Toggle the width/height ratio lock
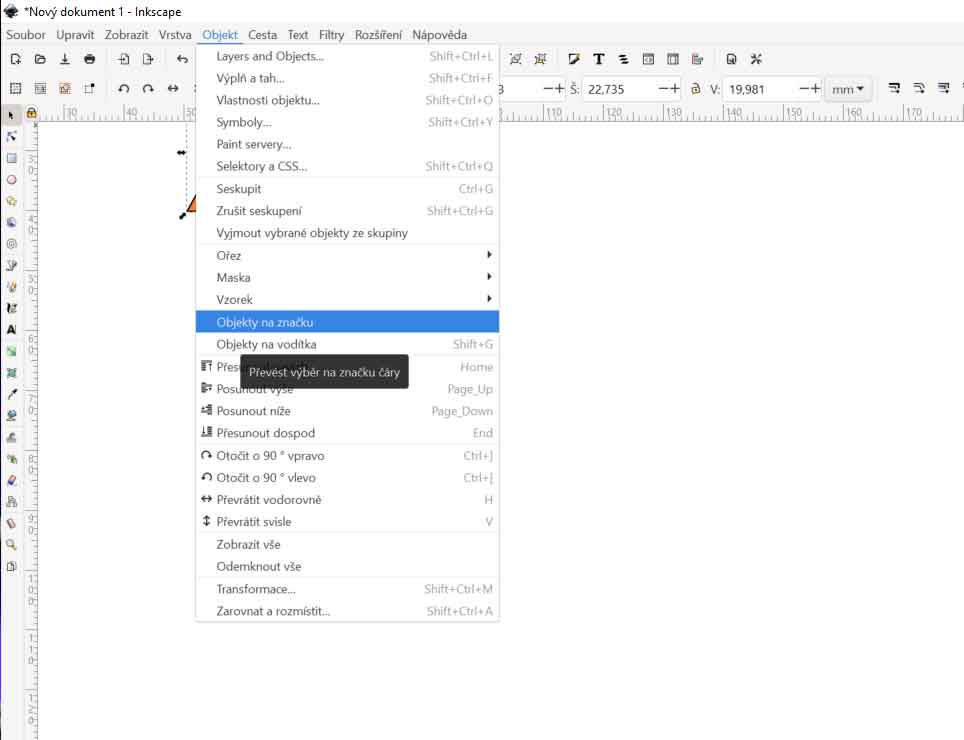Viewport: 964px width, 740px height. (695, 89)
